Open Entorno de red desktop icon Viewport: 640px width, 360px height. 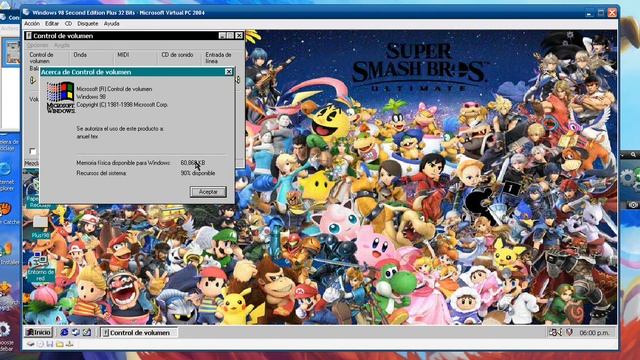[40, 266]
